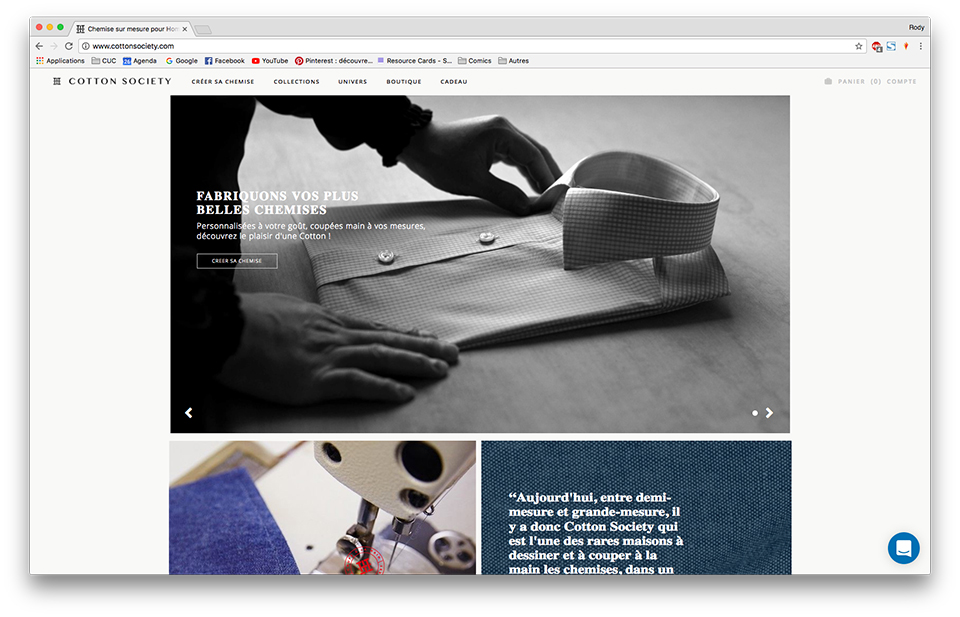Click the blue extension icon in toolbar
The height and width of the screenshot is (617, 960).
click(891, 46)
